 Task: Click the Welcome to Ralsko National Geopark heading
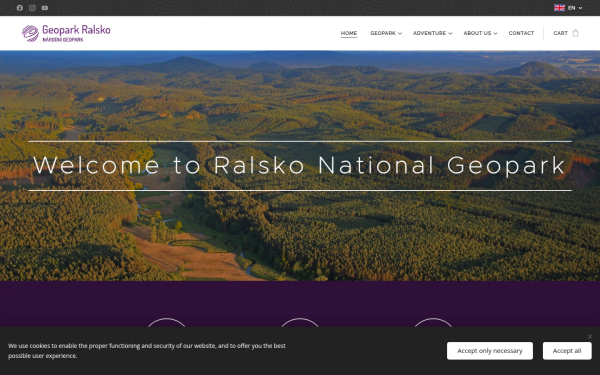pyautogui.click(x=300, y=165)
